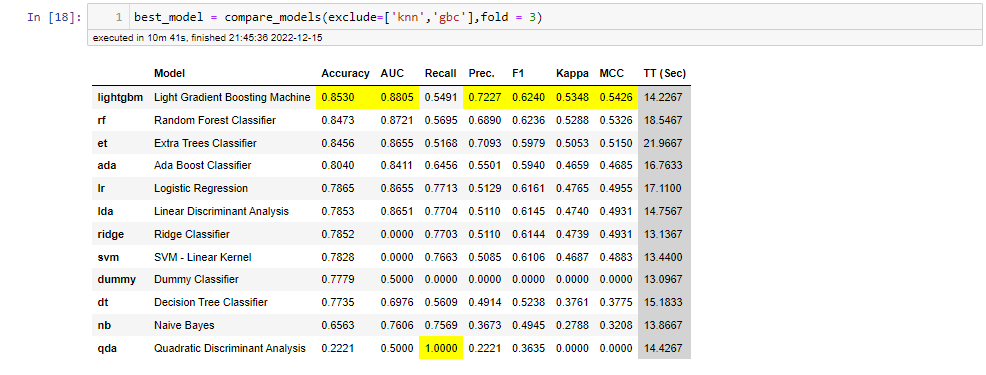Click the qda row index
986x375 pixels.
(106, 348)
